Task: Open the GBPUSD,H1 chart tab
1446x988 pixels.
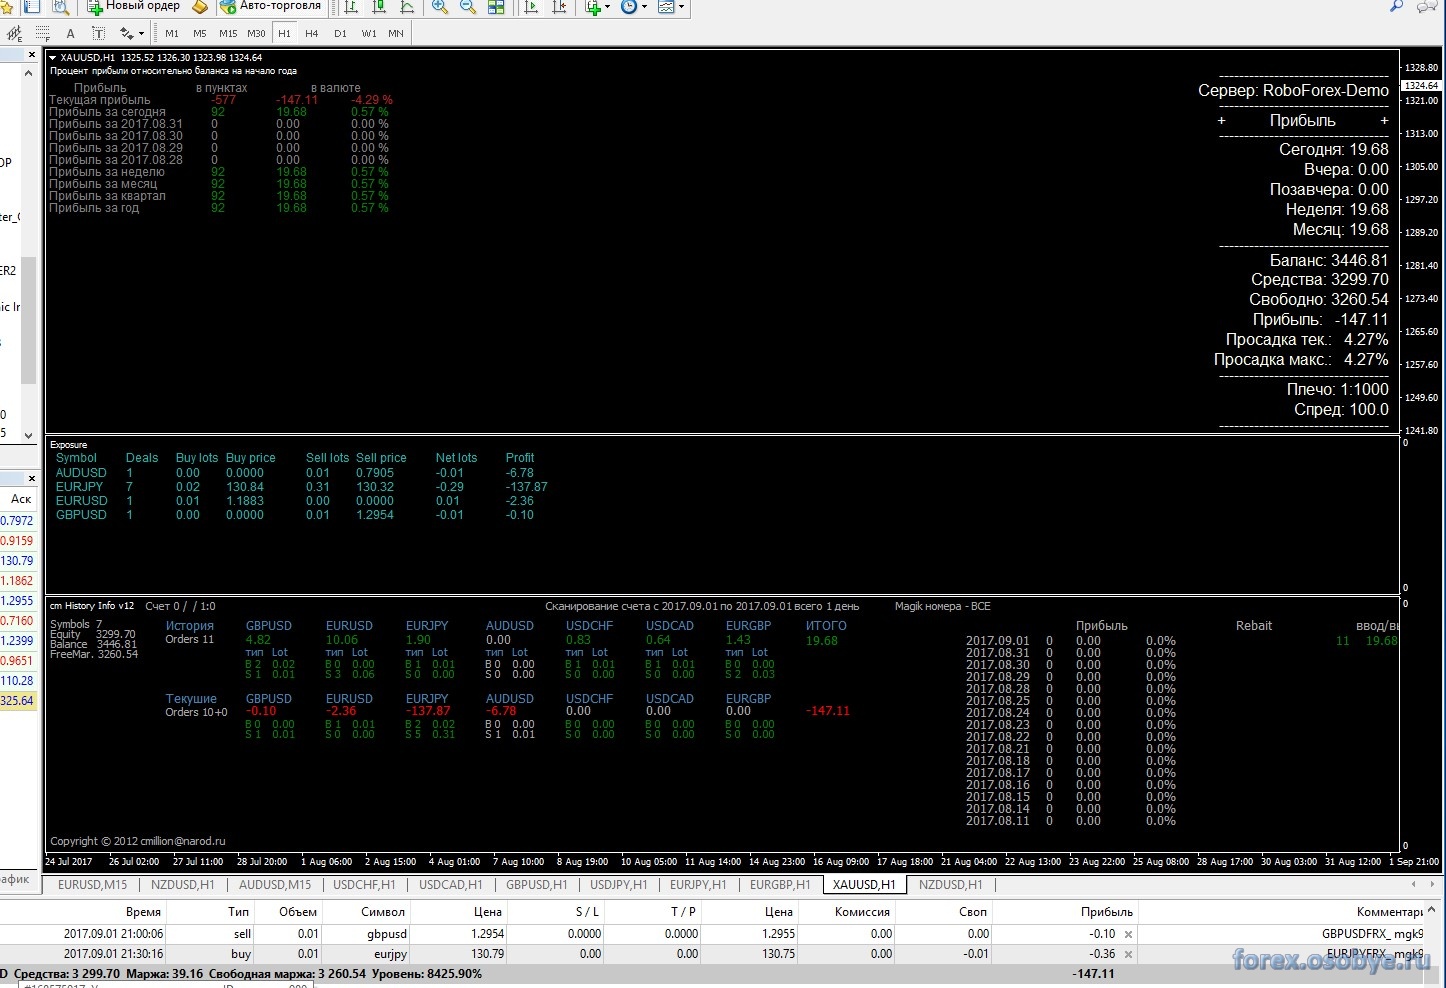Action: (x=536, y=885)
